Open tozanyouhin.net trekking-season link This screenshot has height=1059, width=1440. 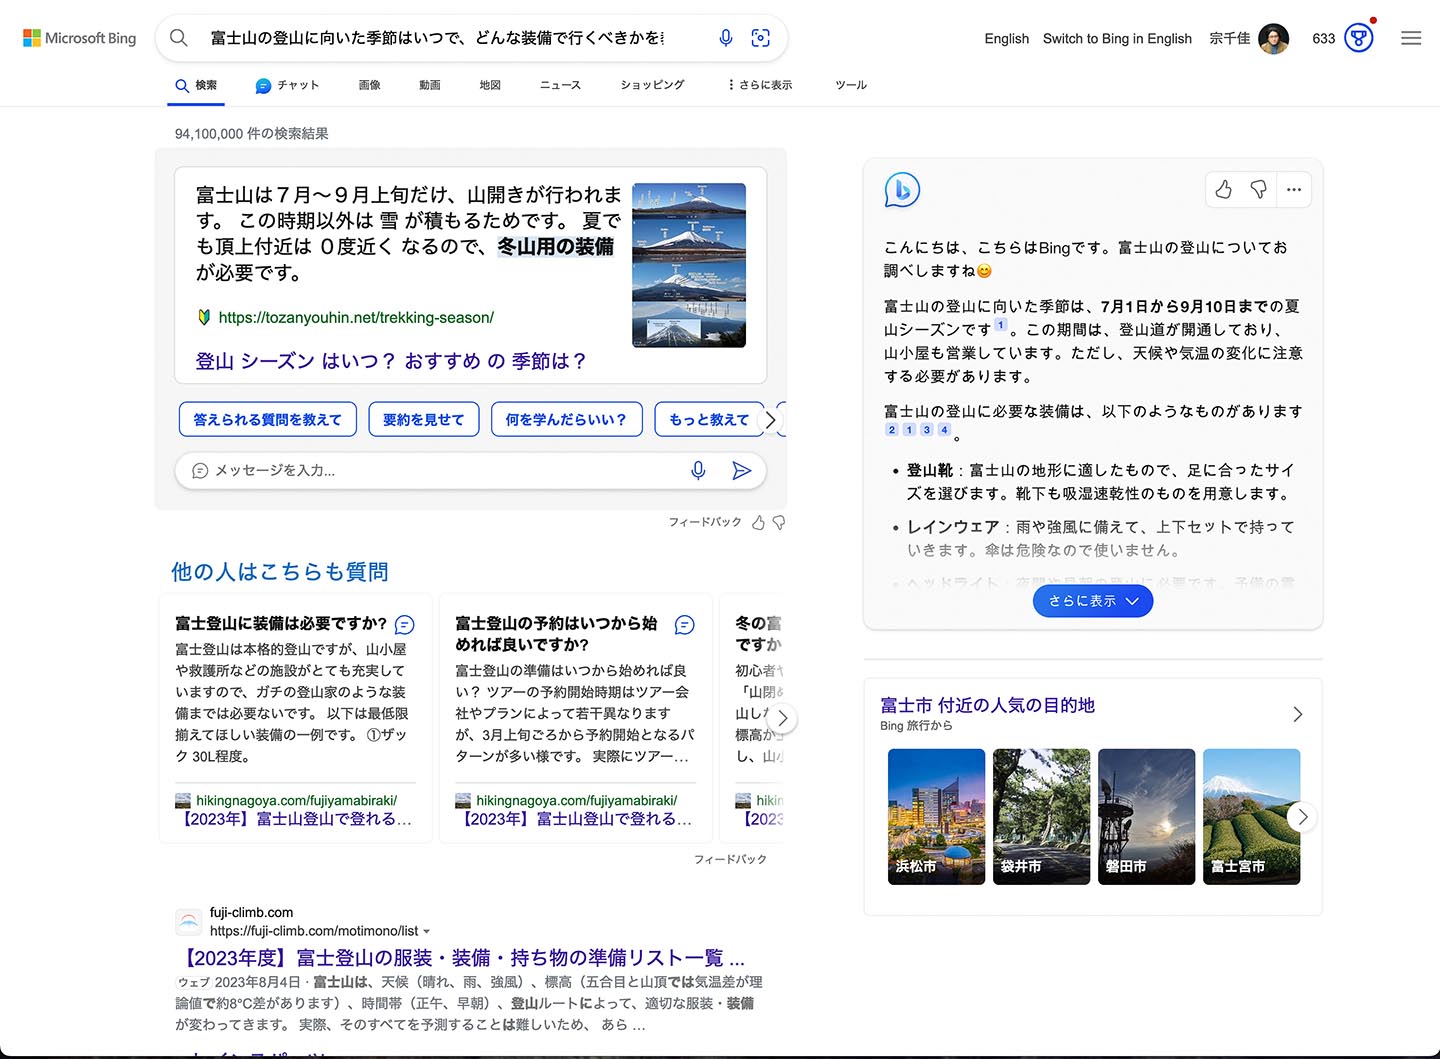coord(356,317)
